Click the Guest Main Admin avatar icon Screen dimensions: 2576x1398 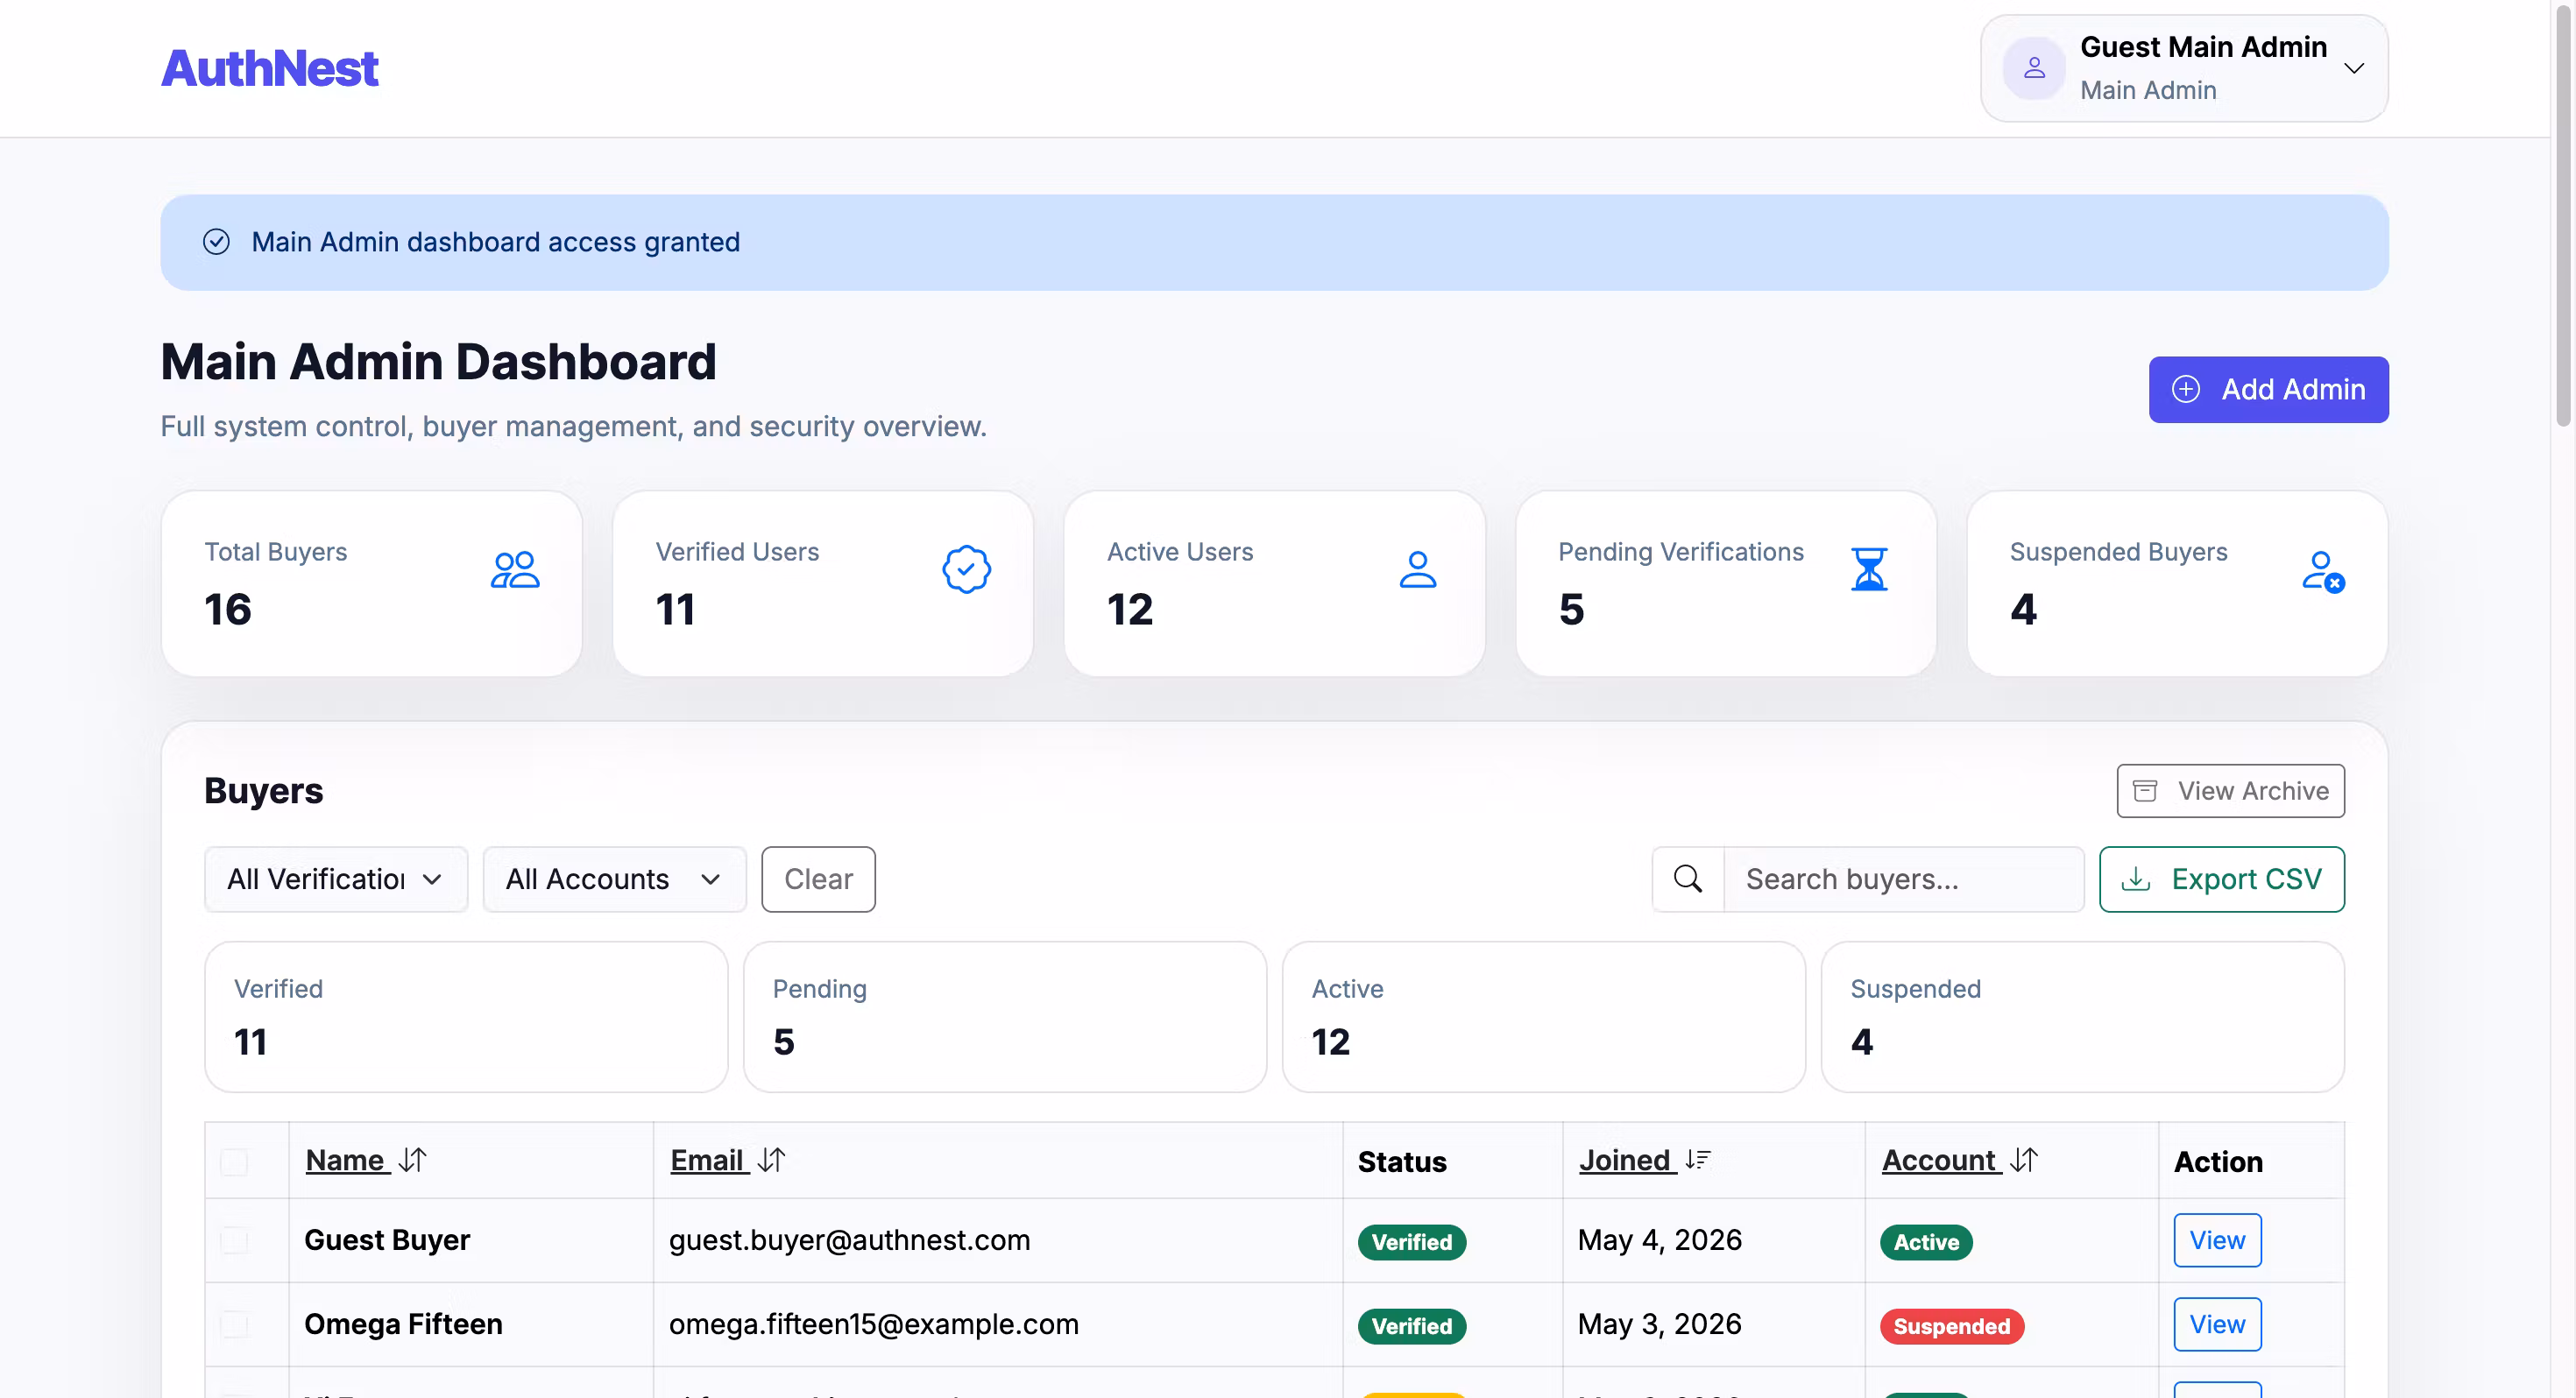pyautogui.click(x=2033, y=68)
